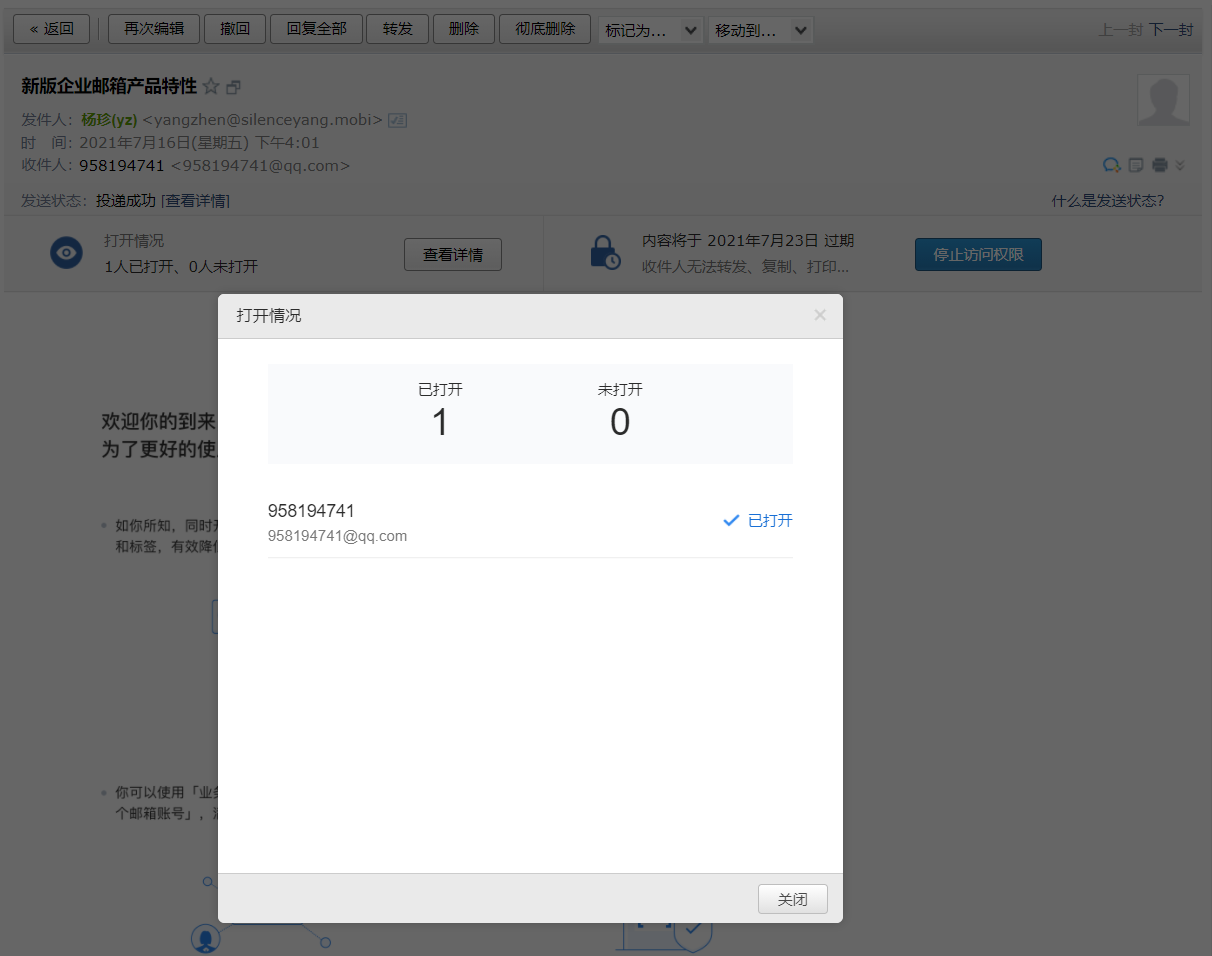
Task: Star the email next to the subject
Action: [211, 86]
